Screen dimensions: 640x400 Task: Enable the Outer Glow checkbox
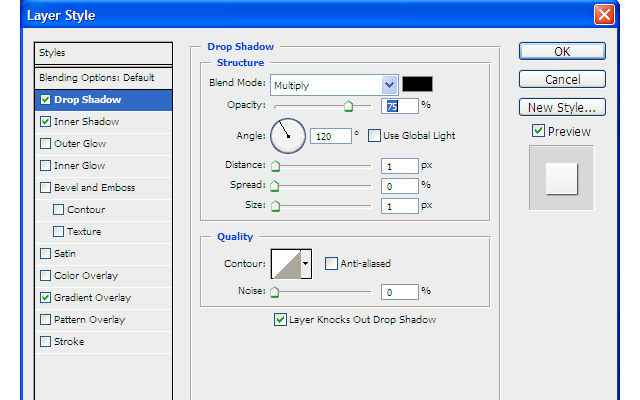pyautogui.click(x=45, y=144)
